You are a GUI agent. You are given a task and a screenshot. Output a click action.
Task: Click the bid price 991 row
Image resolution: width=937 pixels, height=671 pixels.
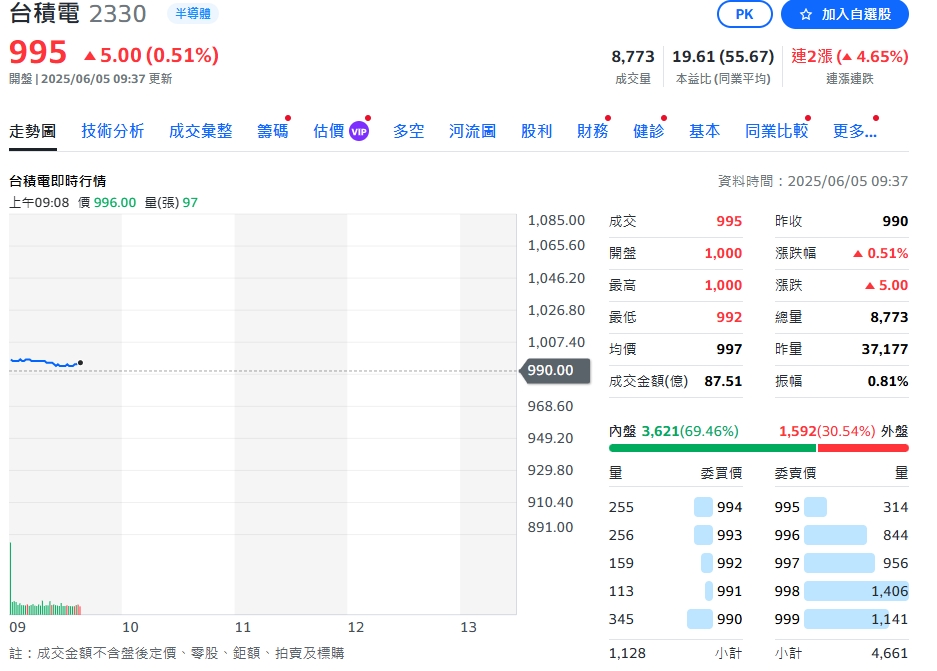(675, 591)
